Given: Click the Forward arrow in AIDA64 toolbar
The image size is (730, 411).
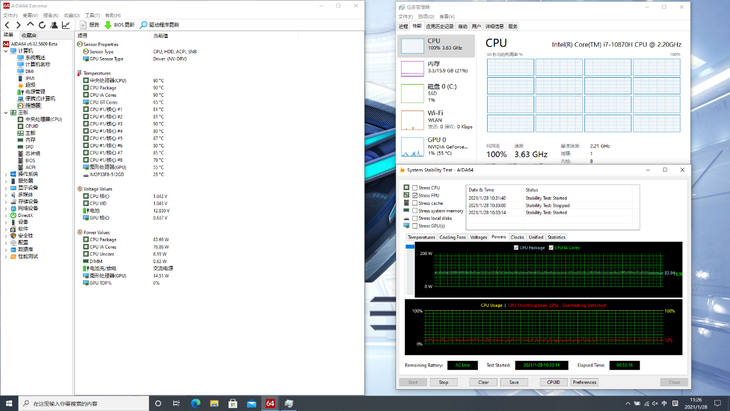Looking at the screenshot, I should [19, 25].
